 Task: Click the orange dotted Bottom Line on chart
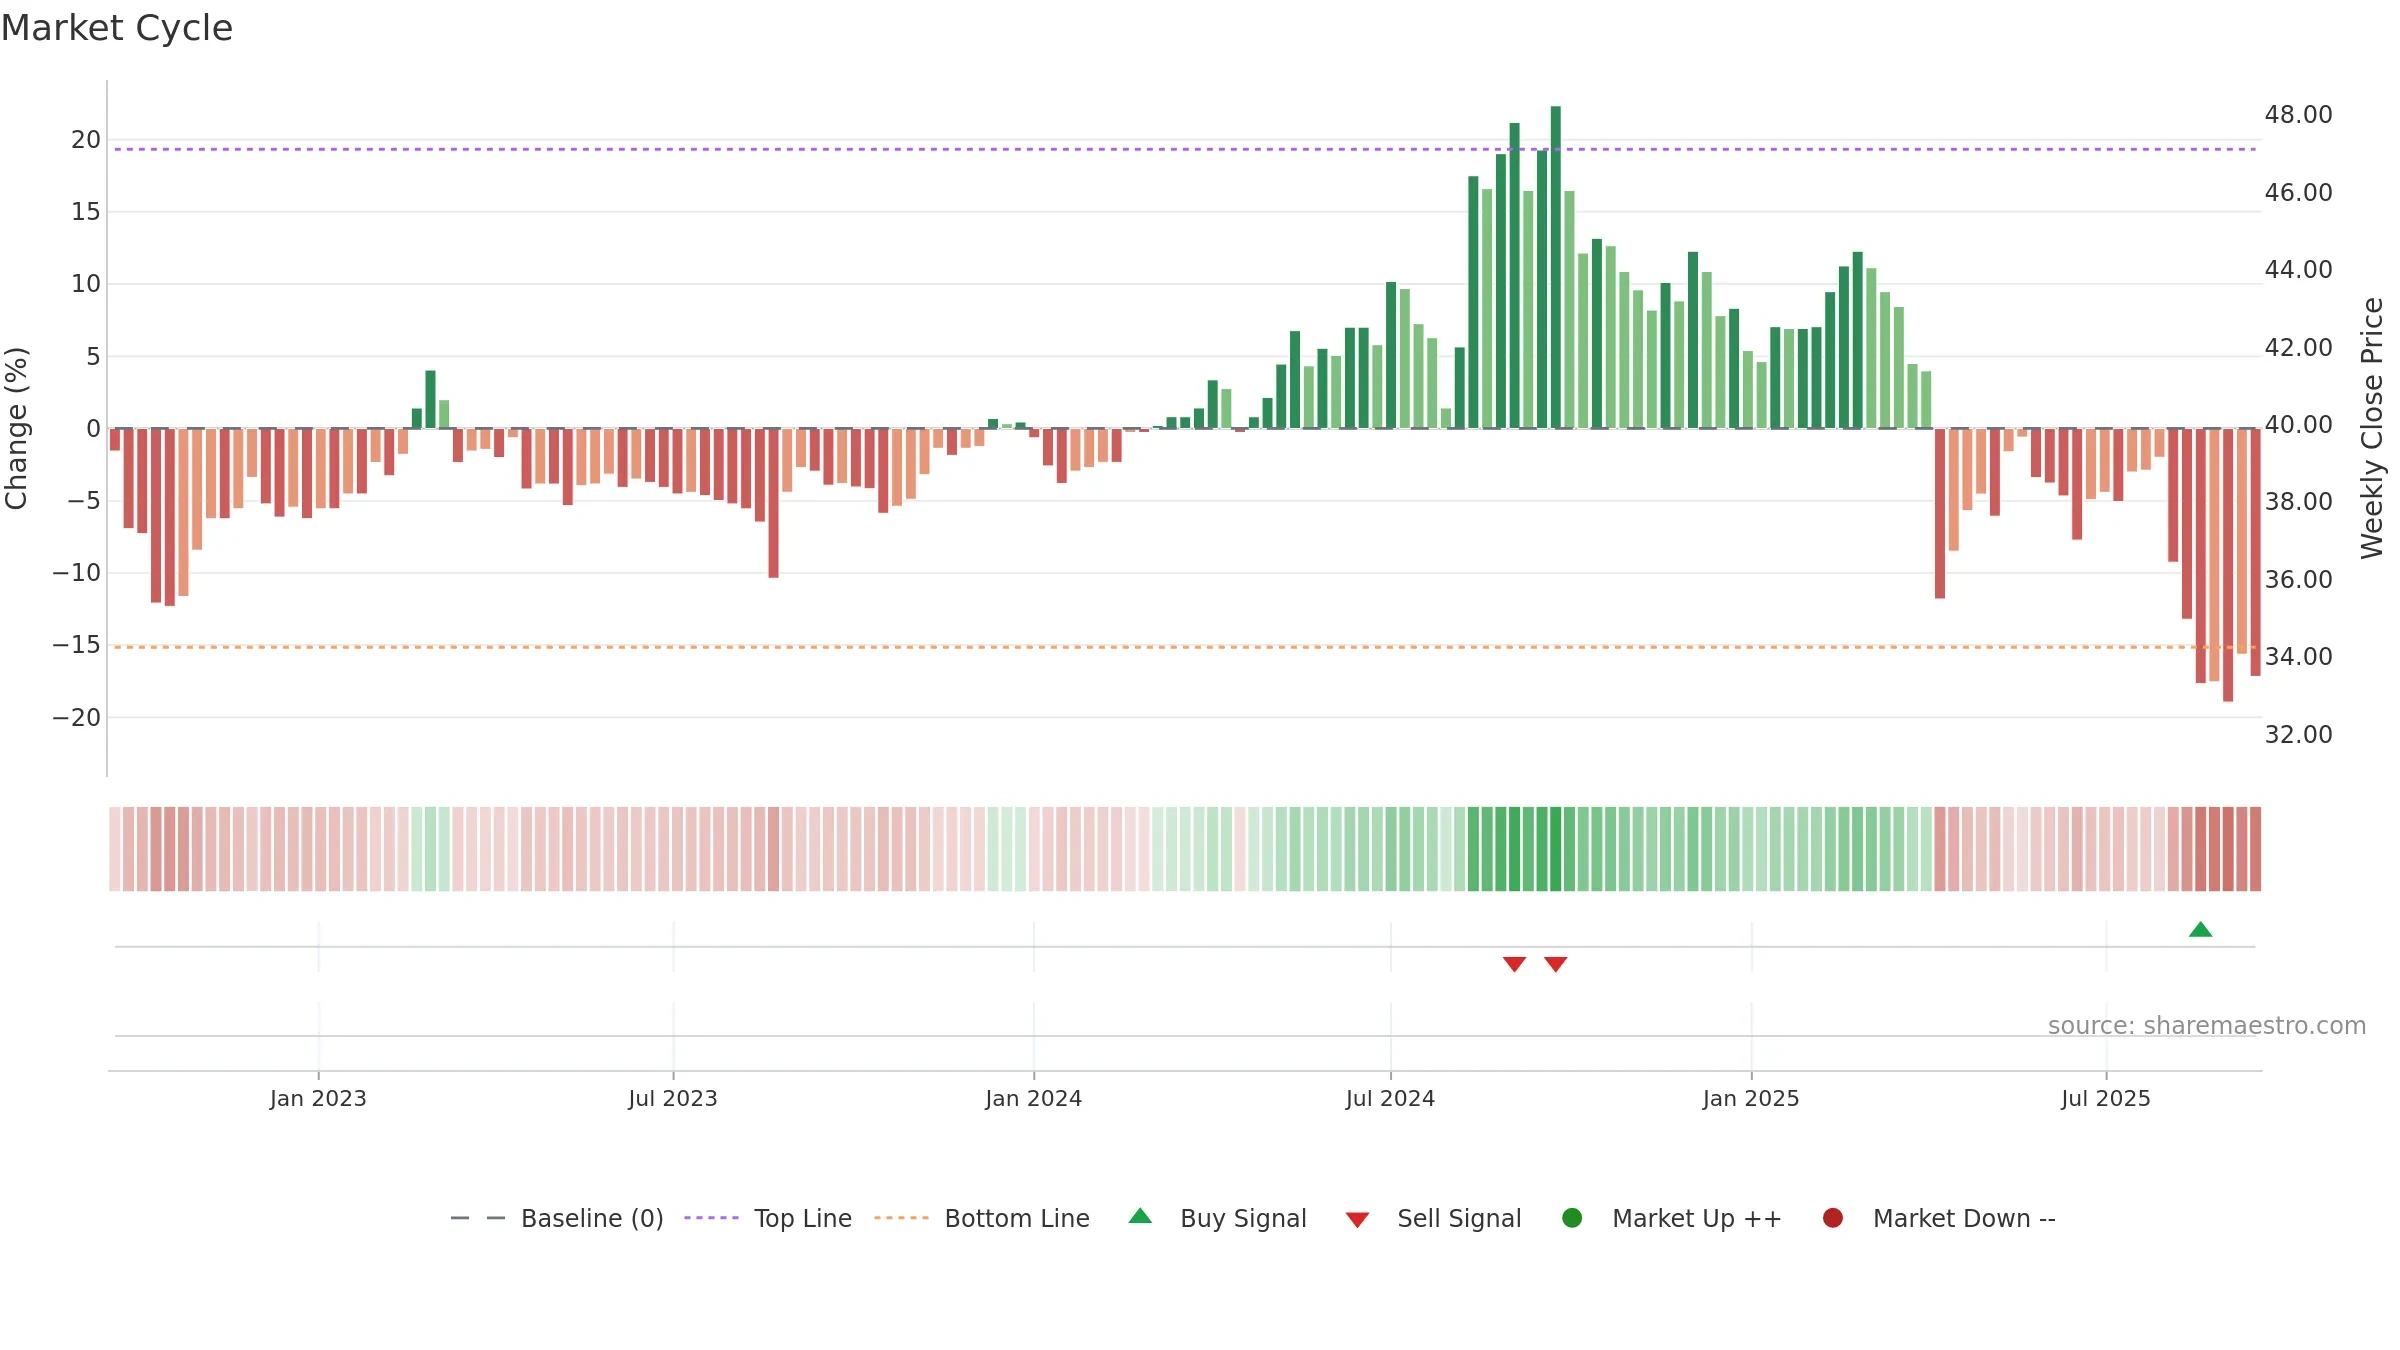[1185, 647]
